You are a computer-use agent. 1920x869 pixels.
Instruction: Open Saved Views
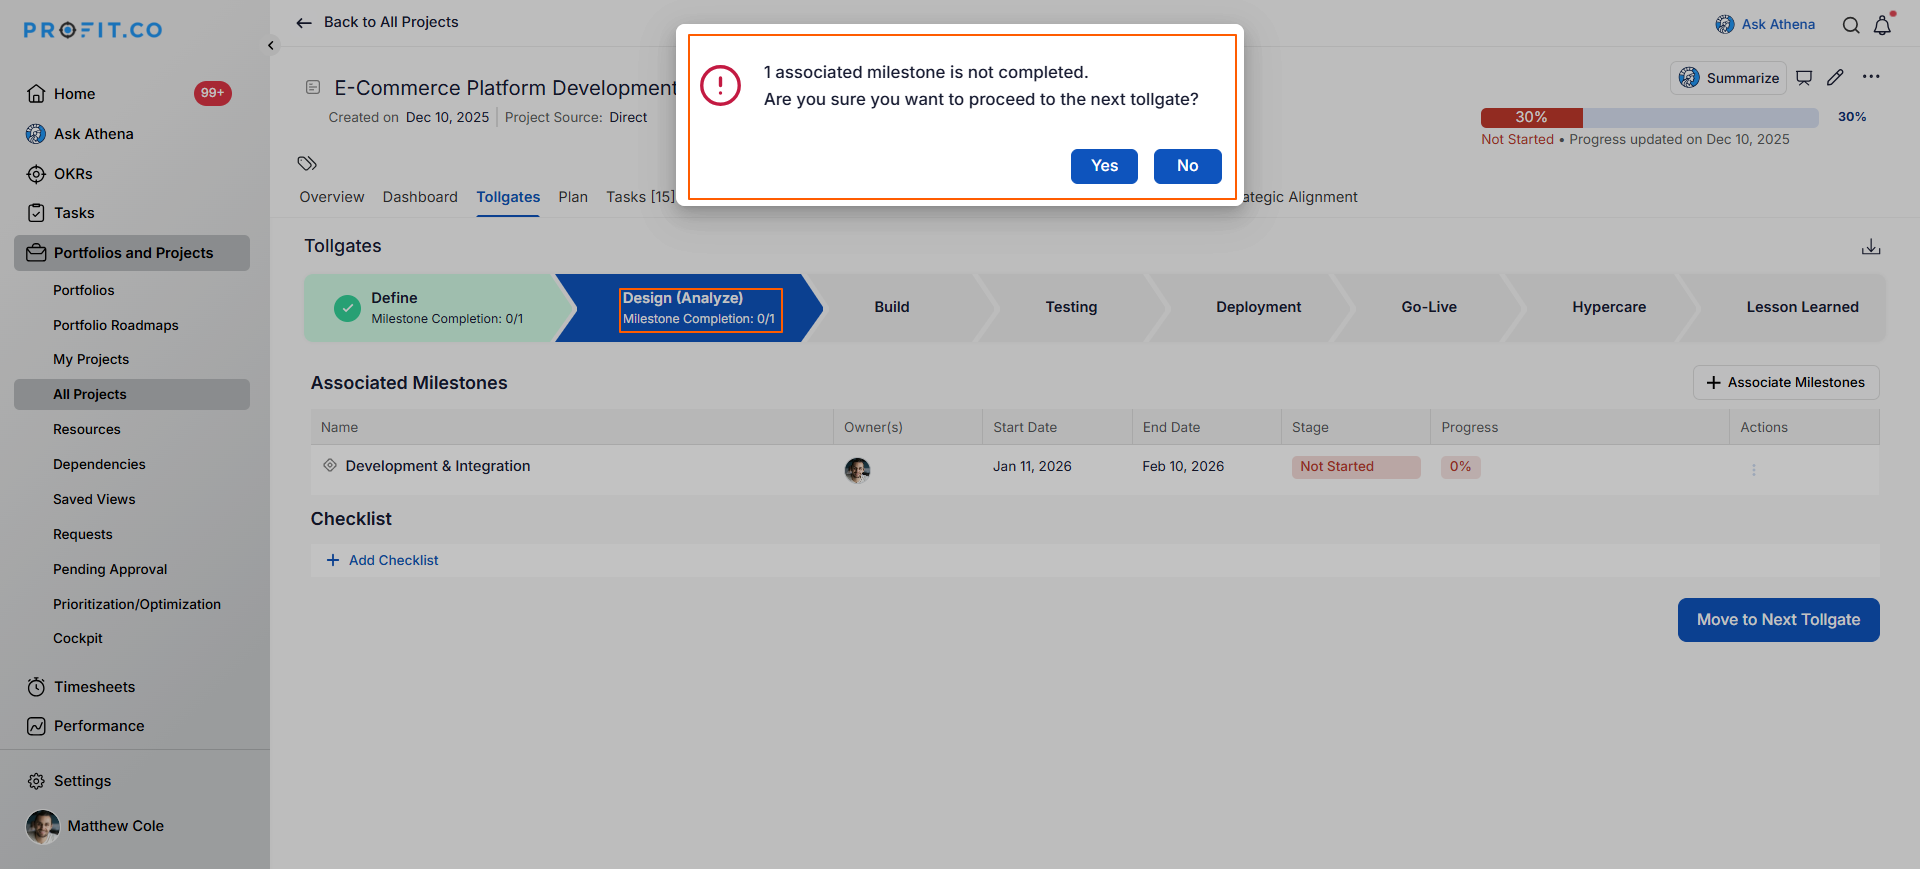(x=94, y=499)
